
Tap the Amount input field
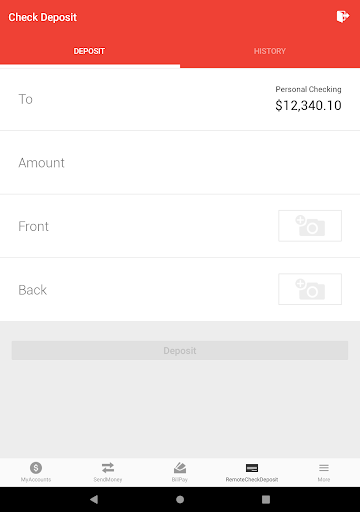point(180,163)
